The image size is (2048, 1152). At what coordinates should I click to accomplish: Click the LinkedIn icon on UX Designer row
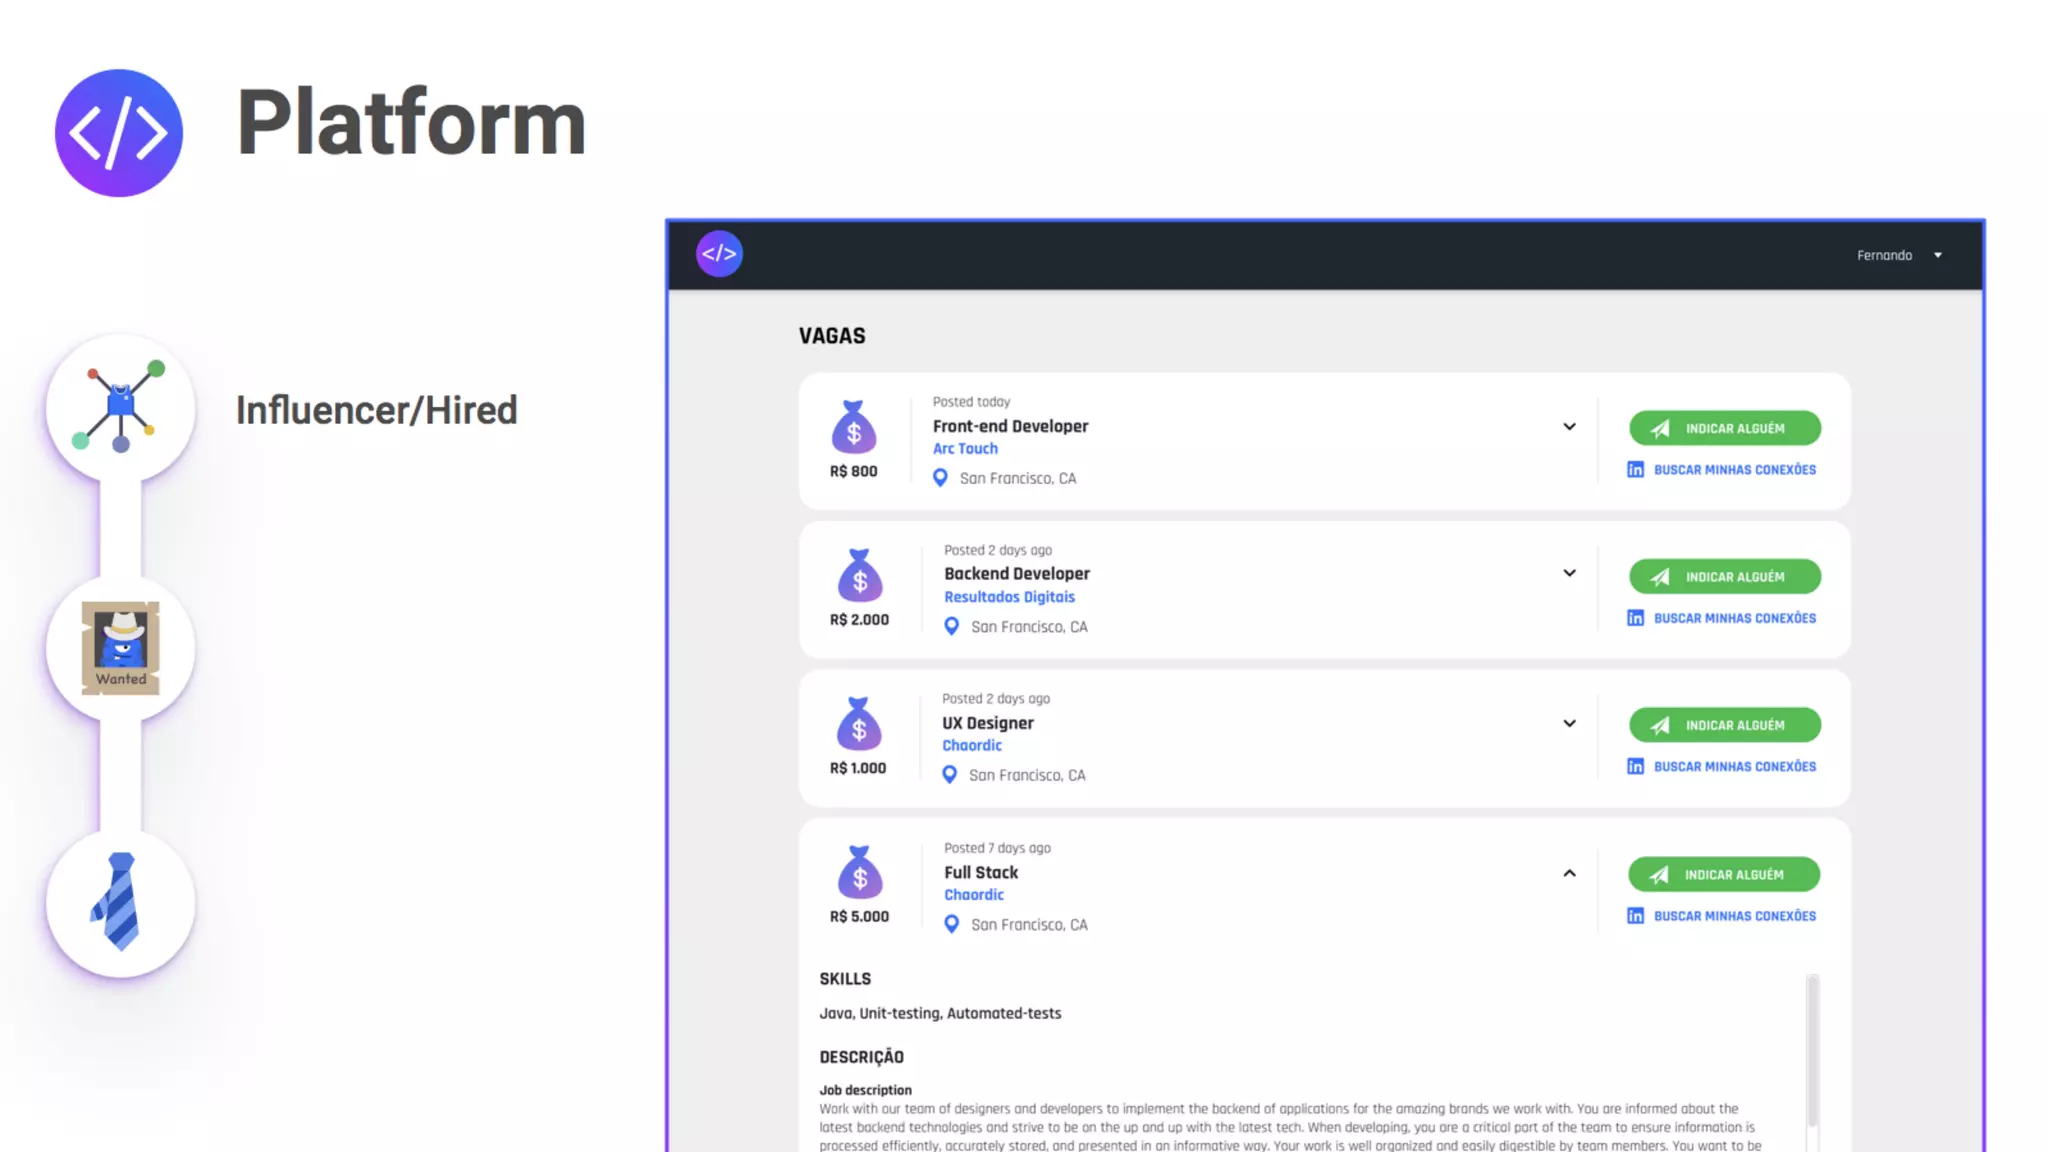[x=1635, y=767]
